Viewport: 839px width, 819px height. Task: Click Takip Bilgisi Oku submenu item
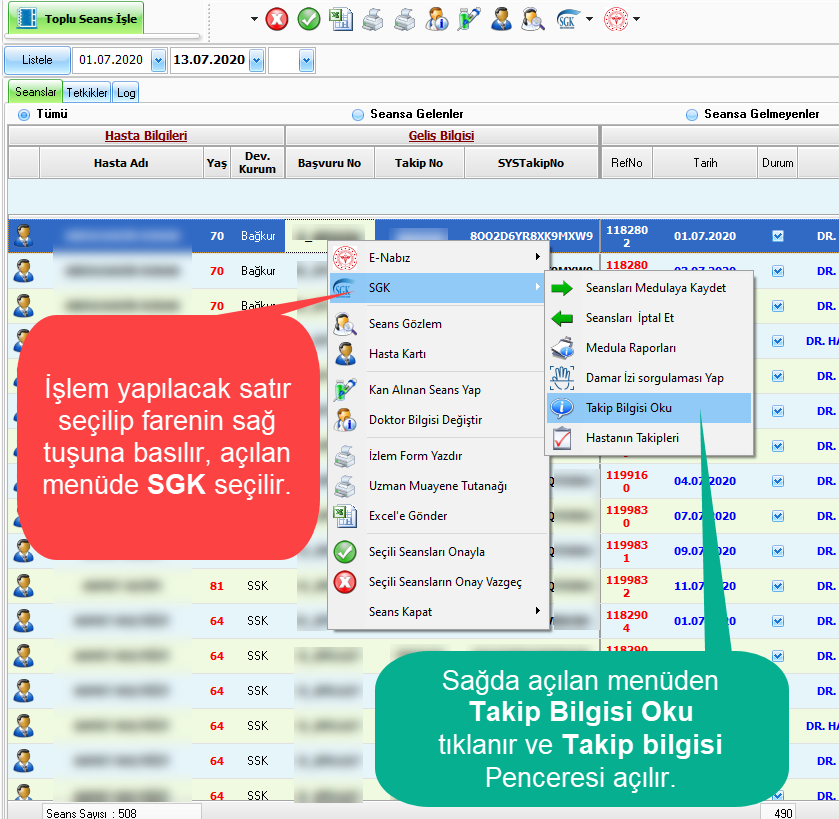click(x=649, y=408)
